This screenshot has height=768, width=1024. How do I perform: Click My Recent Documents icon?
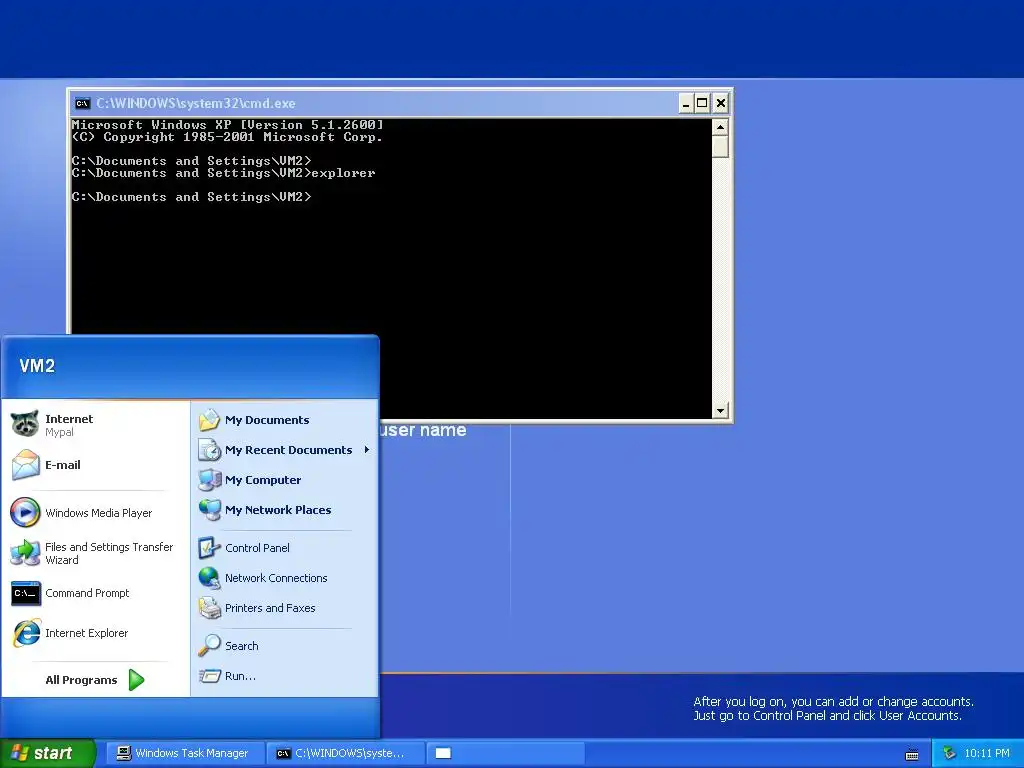(210, 450)
